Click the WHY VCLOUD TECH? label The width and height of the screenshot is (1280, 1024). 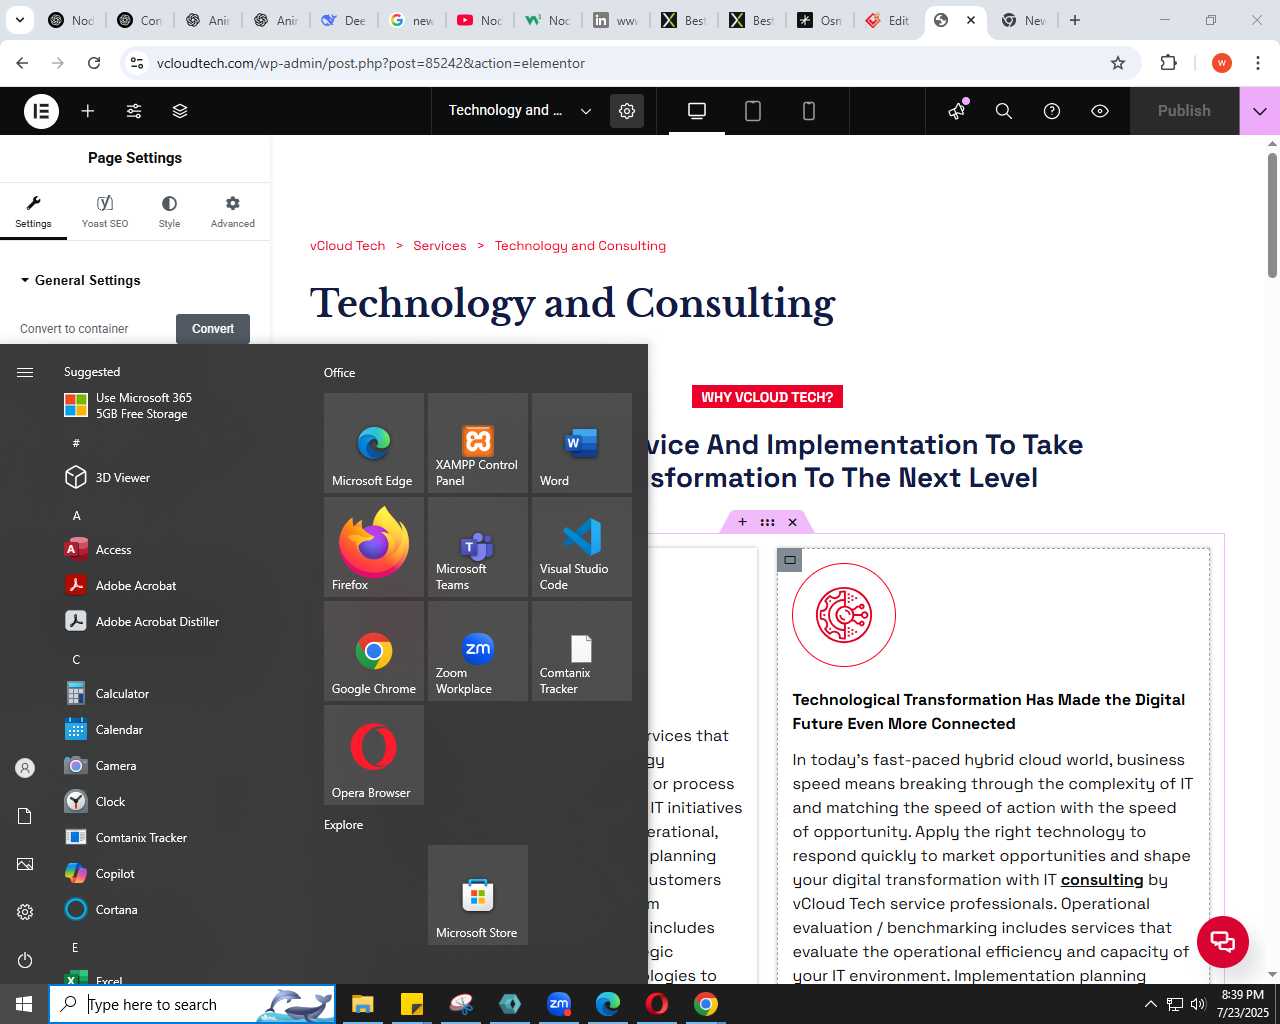(767, 397)
